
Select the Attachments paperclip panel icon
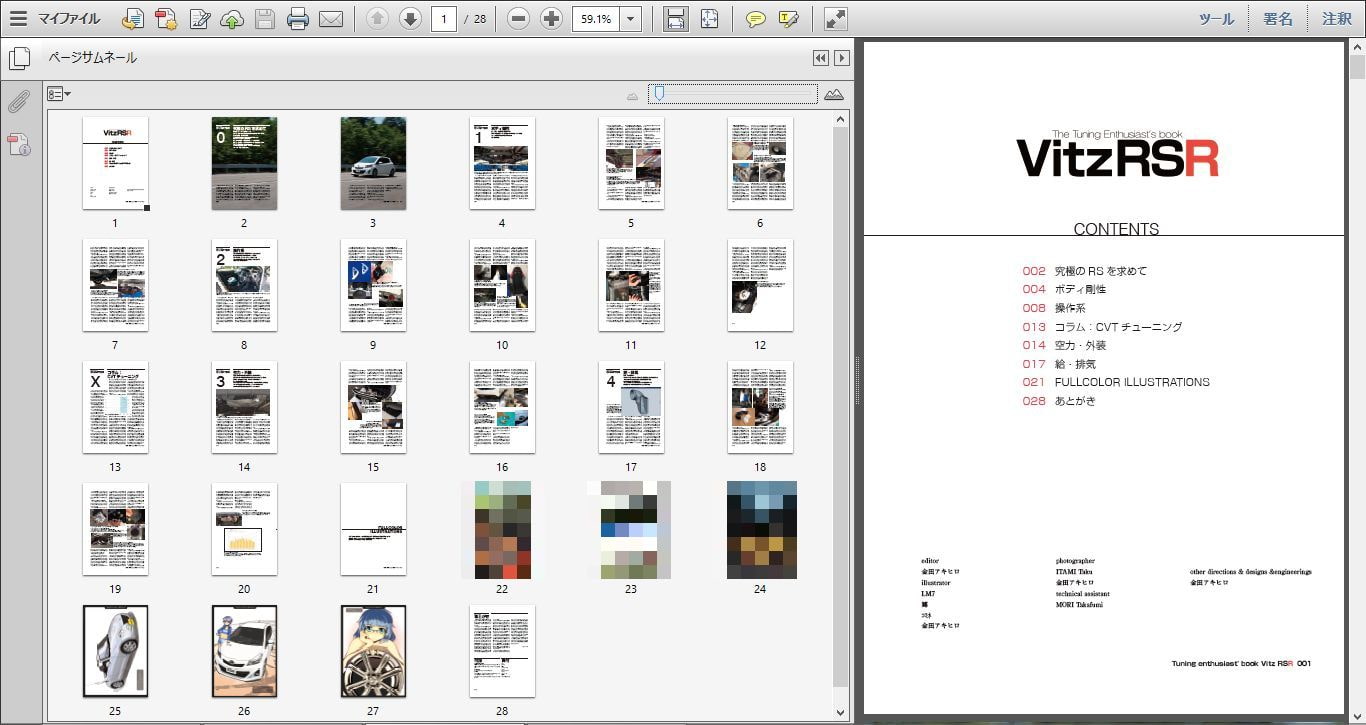(18, 101)
